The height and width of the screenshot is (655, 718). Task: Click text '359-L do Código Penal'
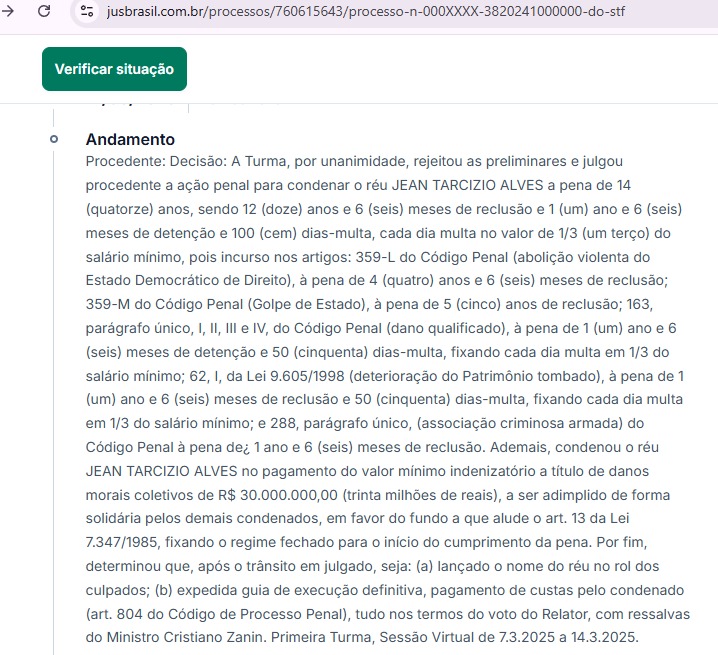[x=431, y=257]
